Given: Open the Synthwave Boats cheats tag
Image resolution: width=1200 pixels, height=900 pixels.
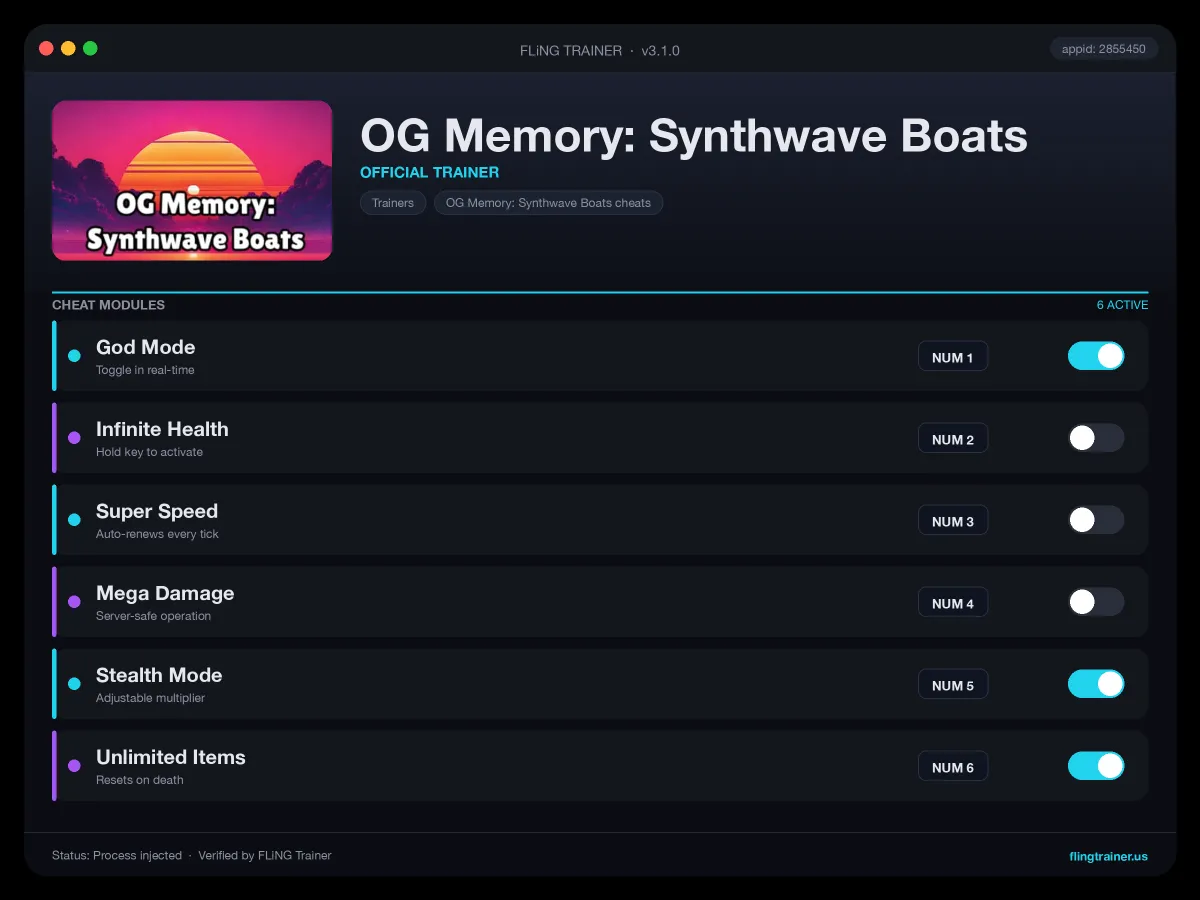Looking at the screenshot, I should coord(548,203).
